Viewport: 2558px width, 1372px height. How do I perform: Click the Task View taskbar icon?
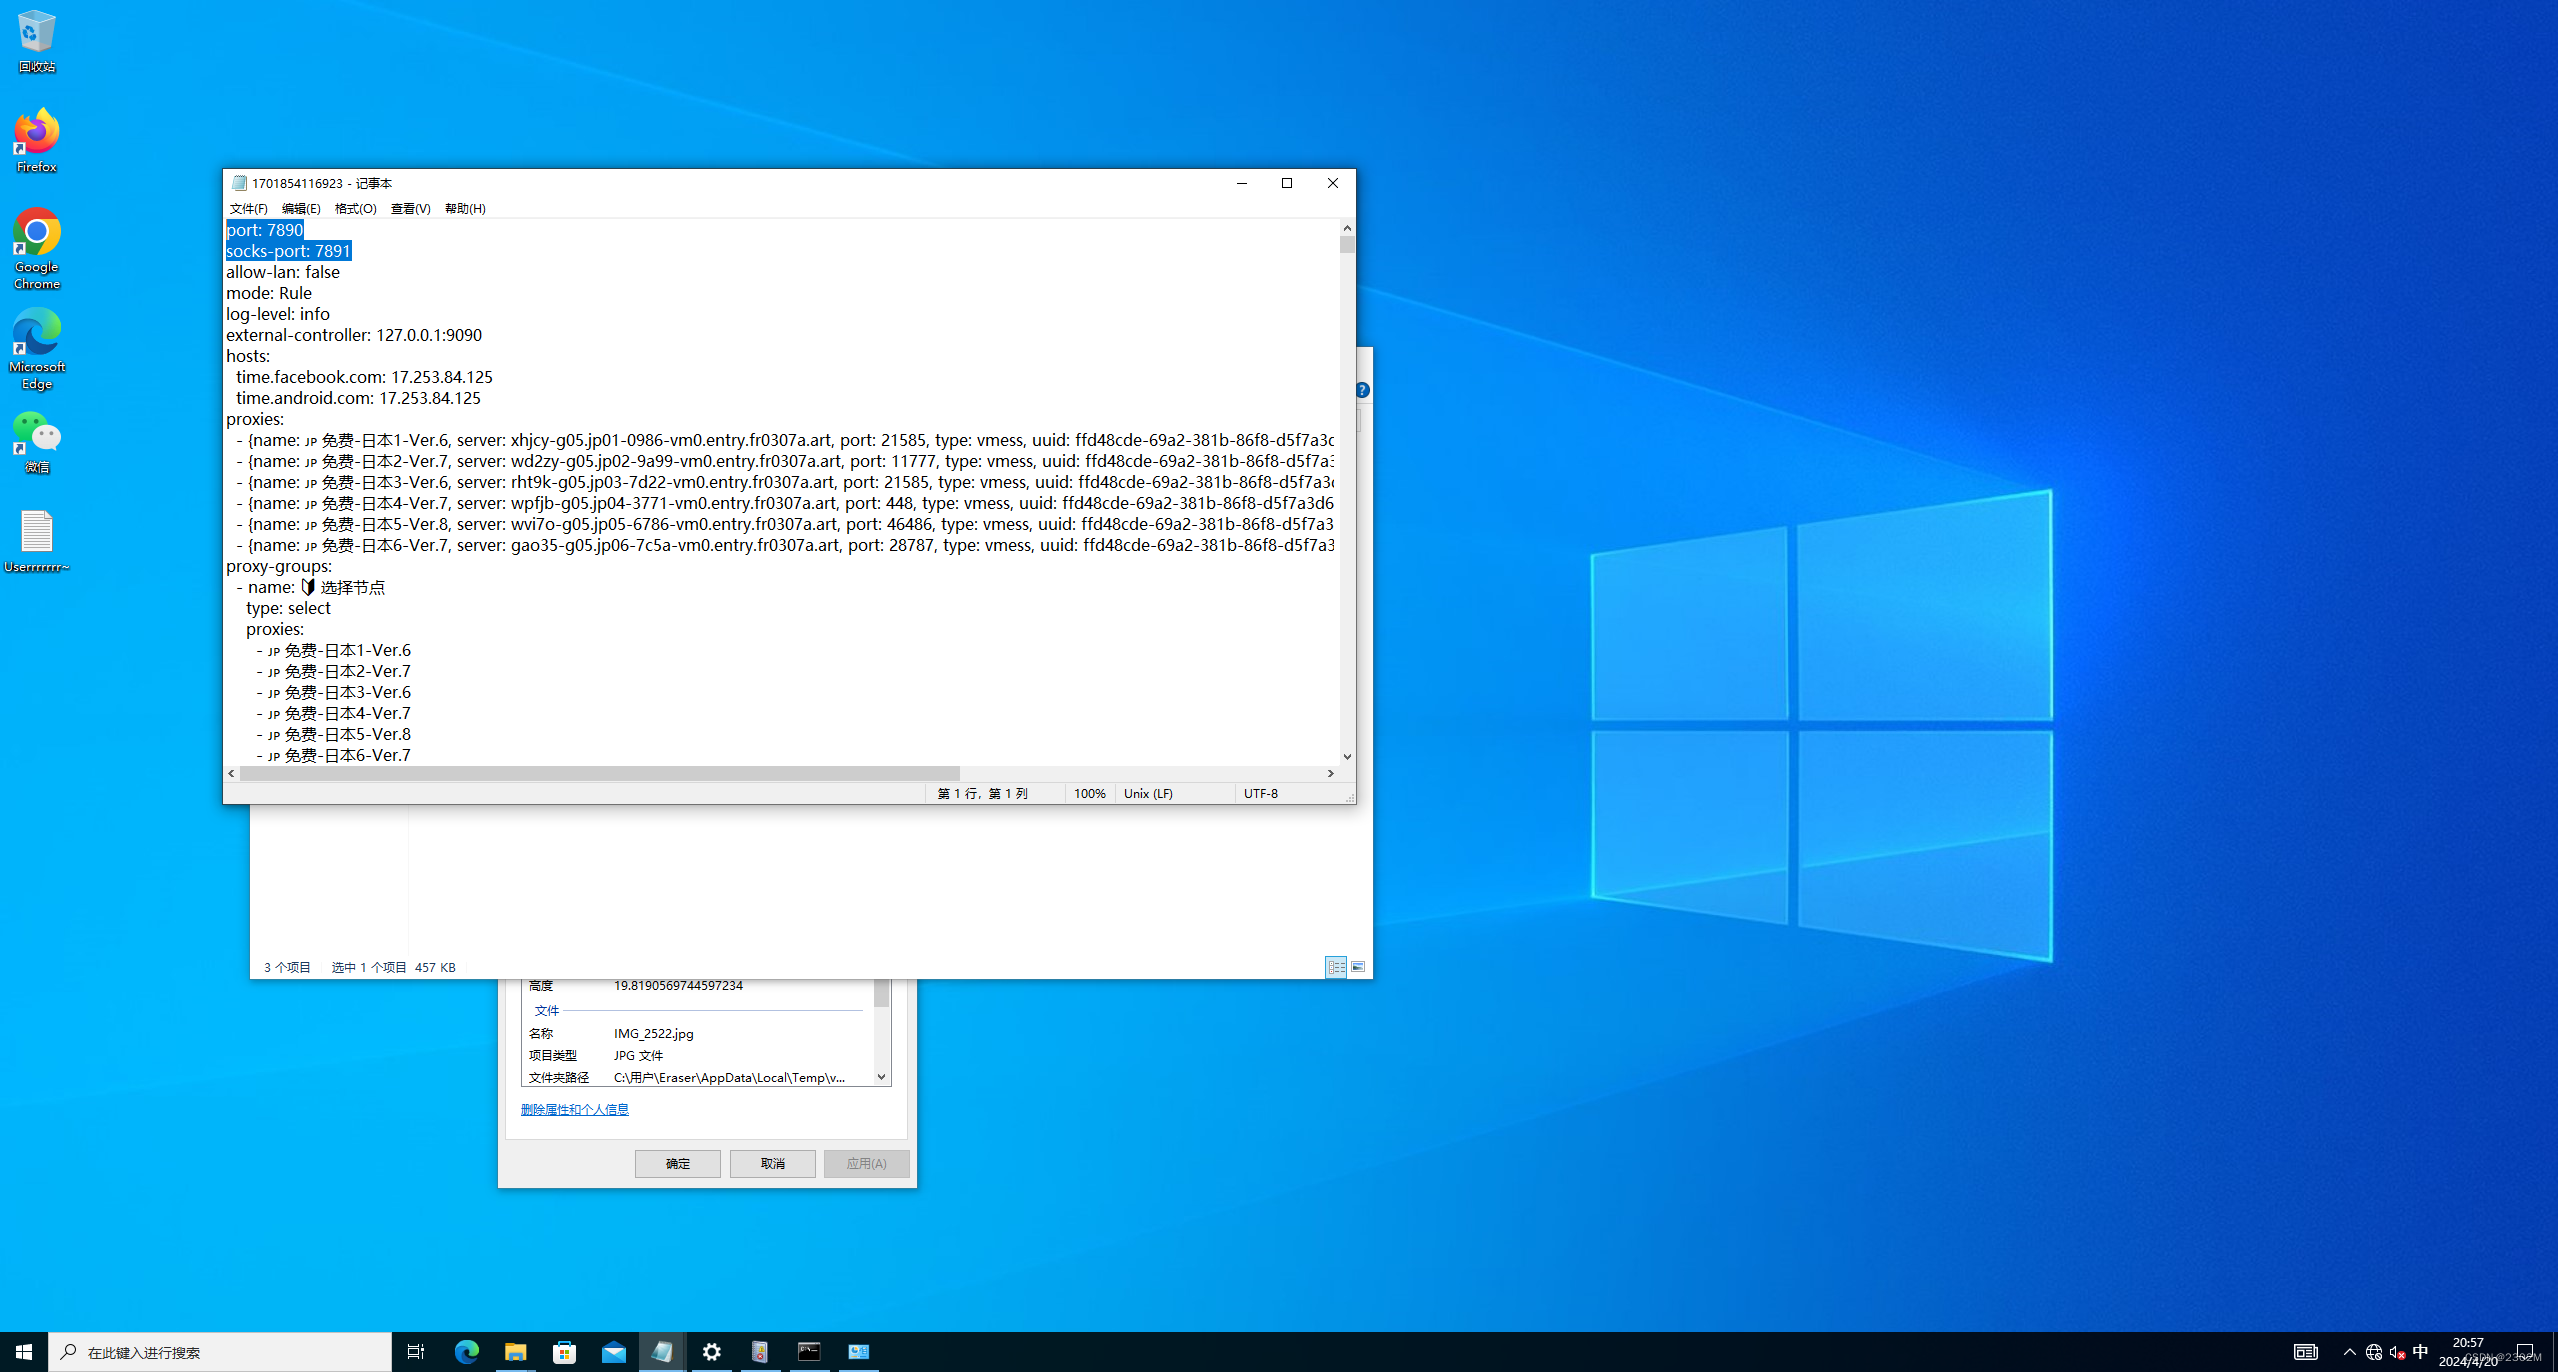(416, 1352)
